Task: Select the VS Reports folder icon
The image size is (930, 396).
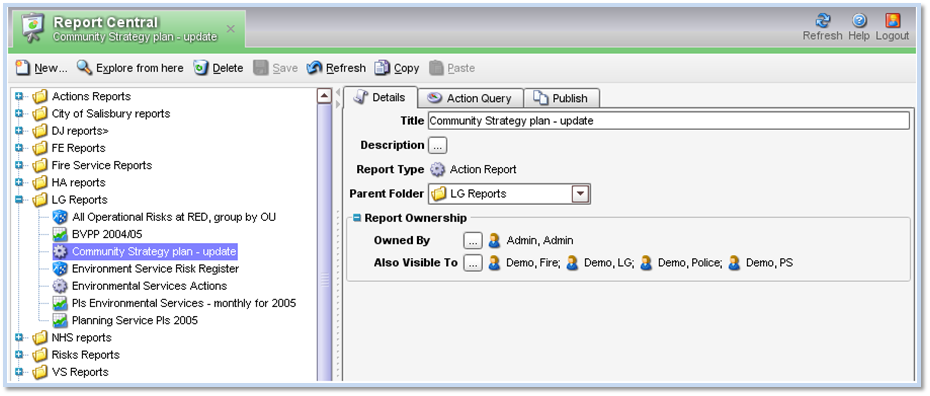Action: (x=40, y=372)
